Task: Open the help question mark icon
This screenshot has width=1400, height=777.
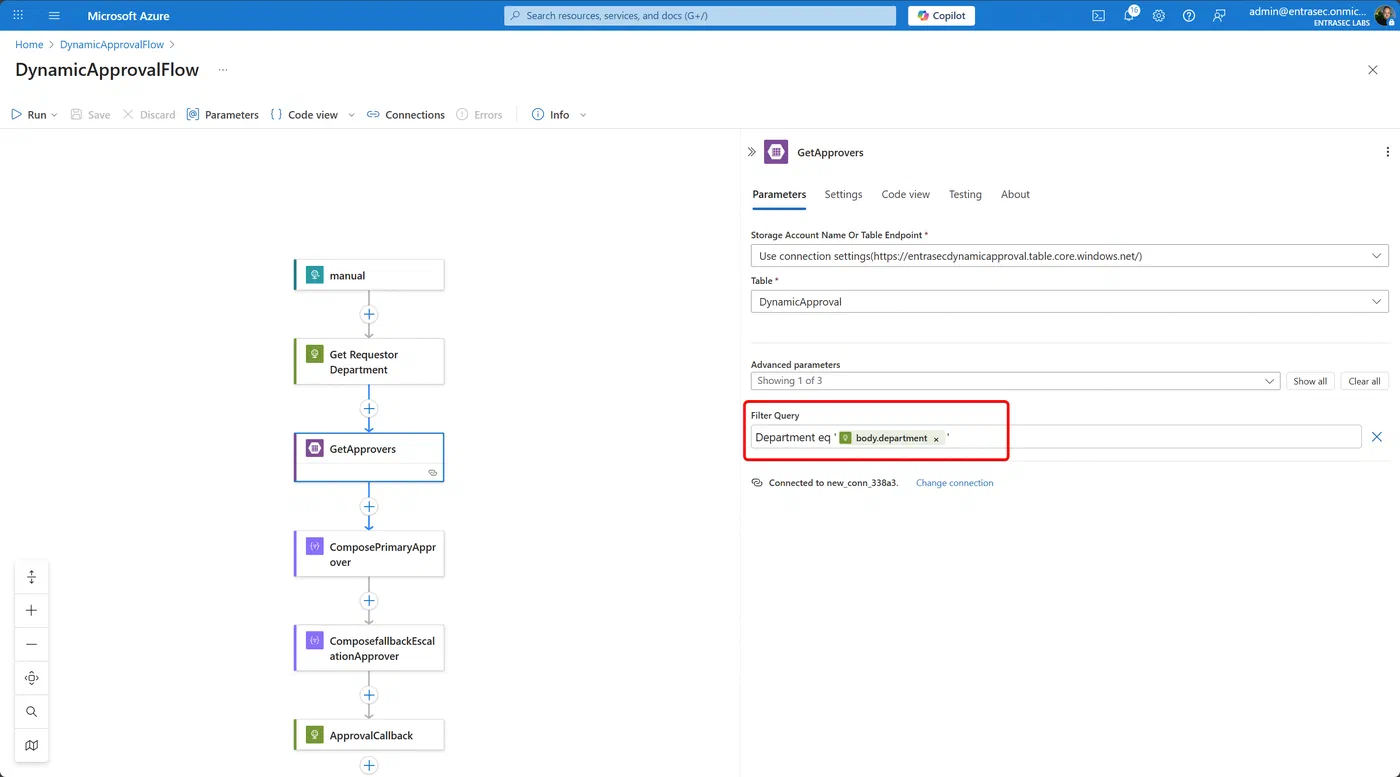Action: pyautogui.click(x=1189, y=16)
